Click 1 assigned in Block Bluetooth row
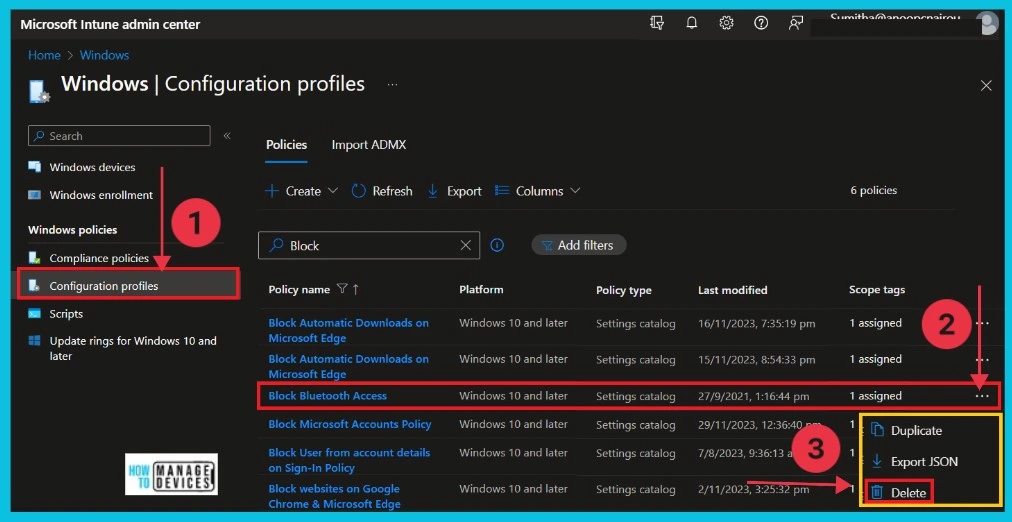The height and width of the screenshot is (522, 1012). (x=875, y=396)
